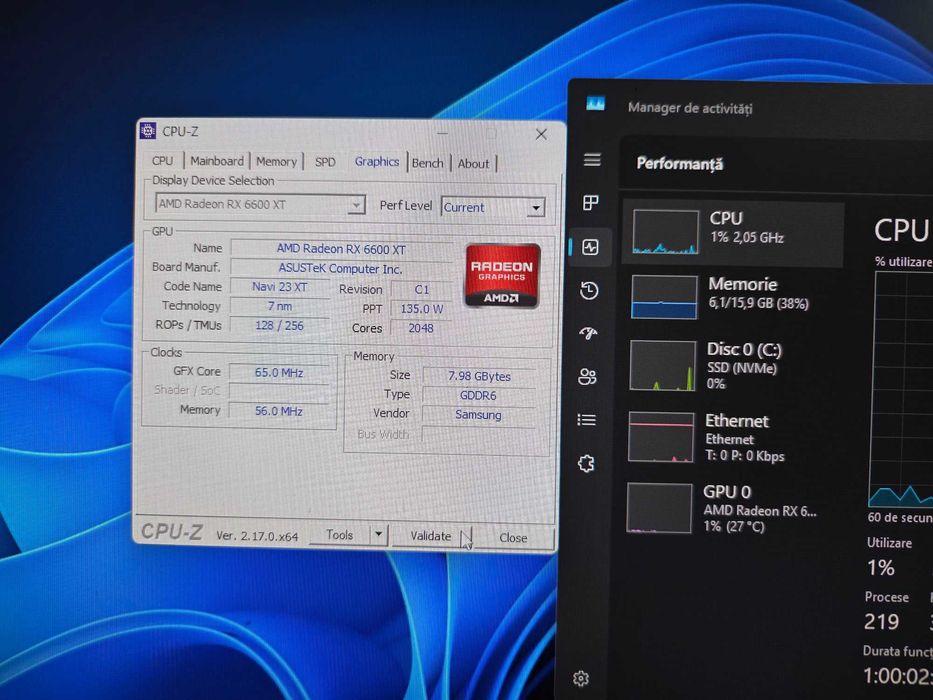
Task: Expand the Tools dropdown arrow in CPU-Z
Action: (x=378, y=535)
